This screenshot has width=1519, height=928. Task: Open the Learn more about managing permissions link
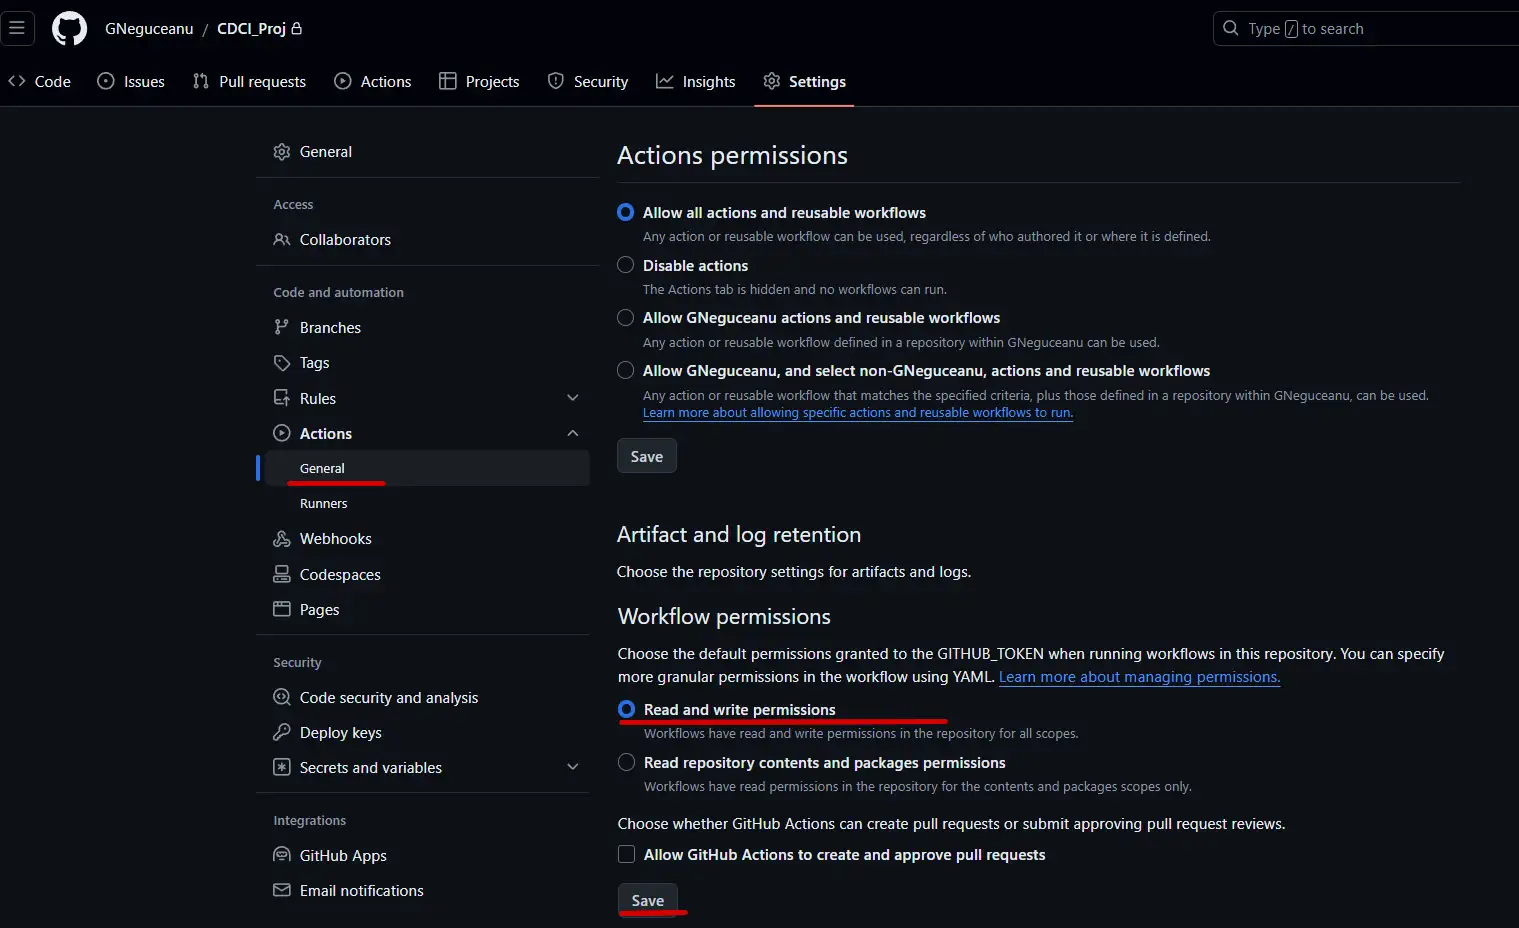tap(1138, 677)
